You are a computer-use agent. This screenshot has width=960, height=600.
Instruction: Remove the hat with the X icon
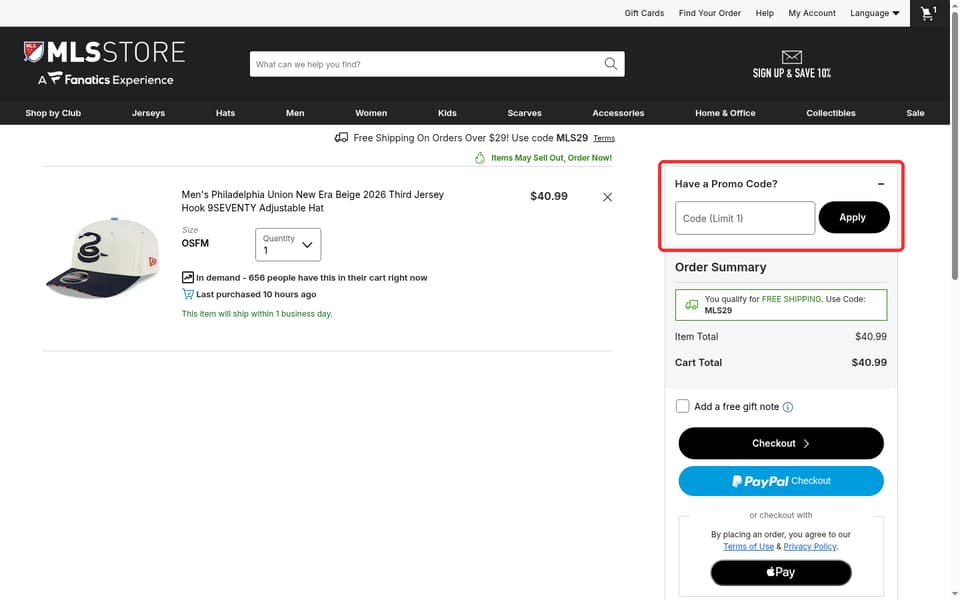coord(607,197)
